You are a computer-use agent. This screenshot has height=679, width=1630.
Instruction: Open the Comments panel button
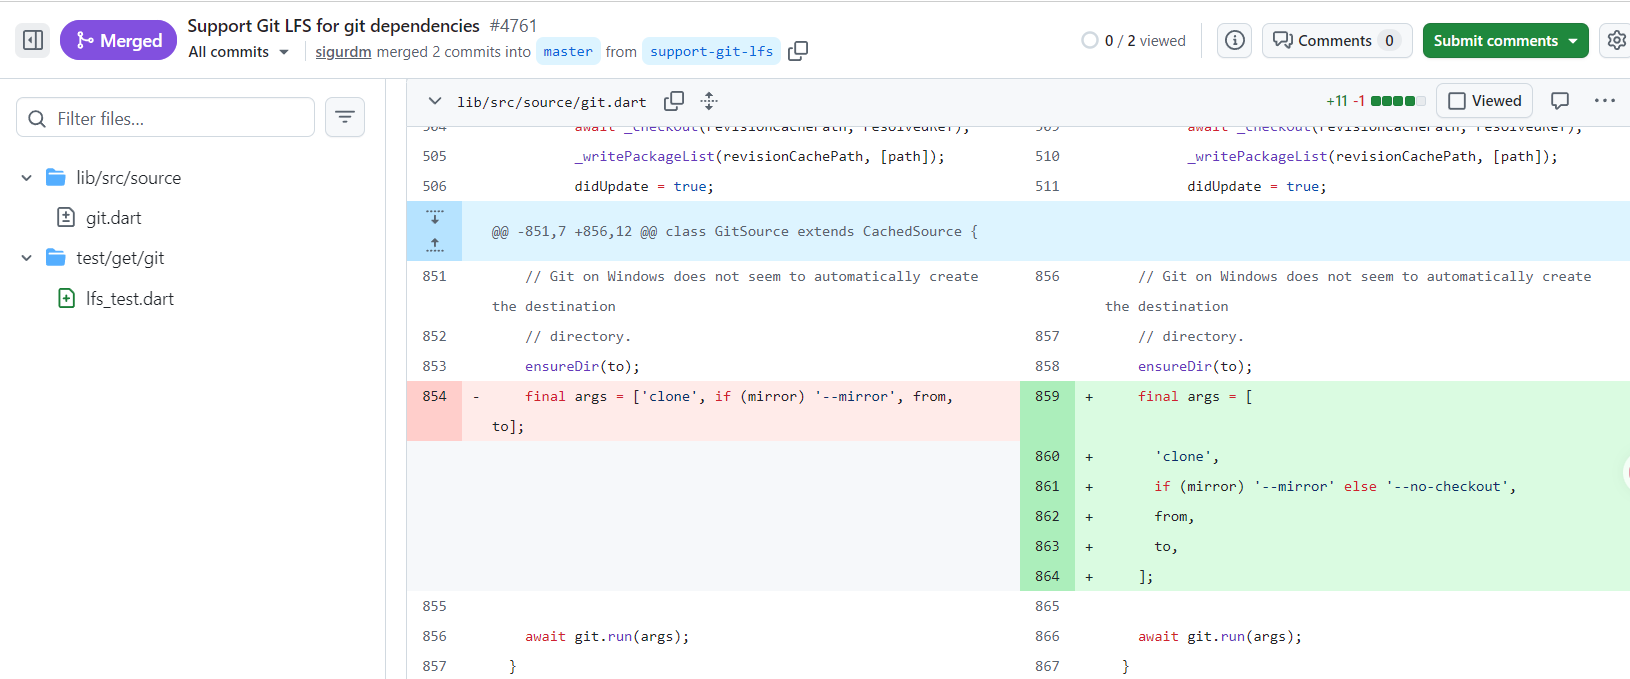[1337, 40]
